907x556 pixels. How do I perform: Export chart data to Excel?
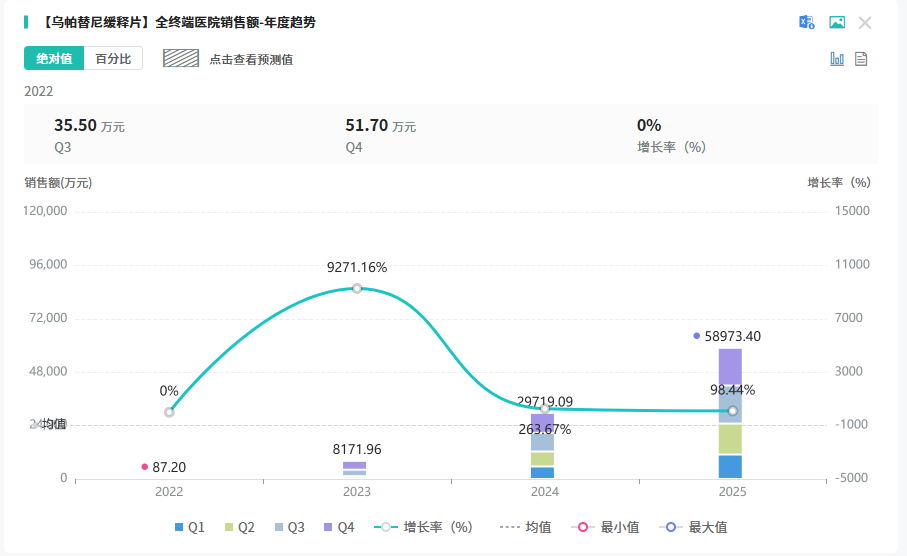(x=806, y=22)
